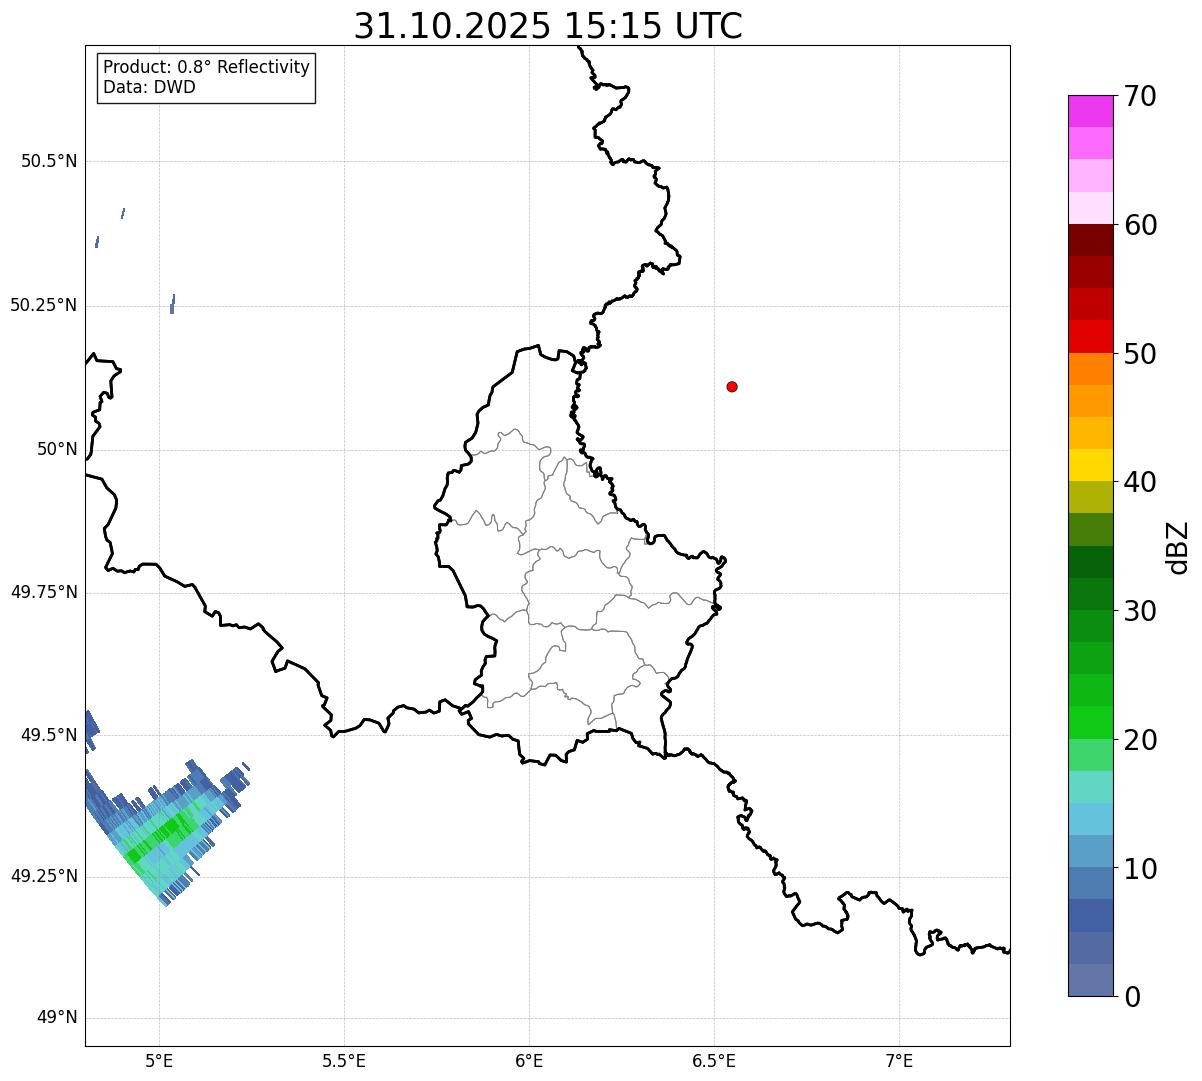Click the 'Product: 0.8° Reflectivity' label
Viewport: 1202px width, 1081px height.
[207, 67]
